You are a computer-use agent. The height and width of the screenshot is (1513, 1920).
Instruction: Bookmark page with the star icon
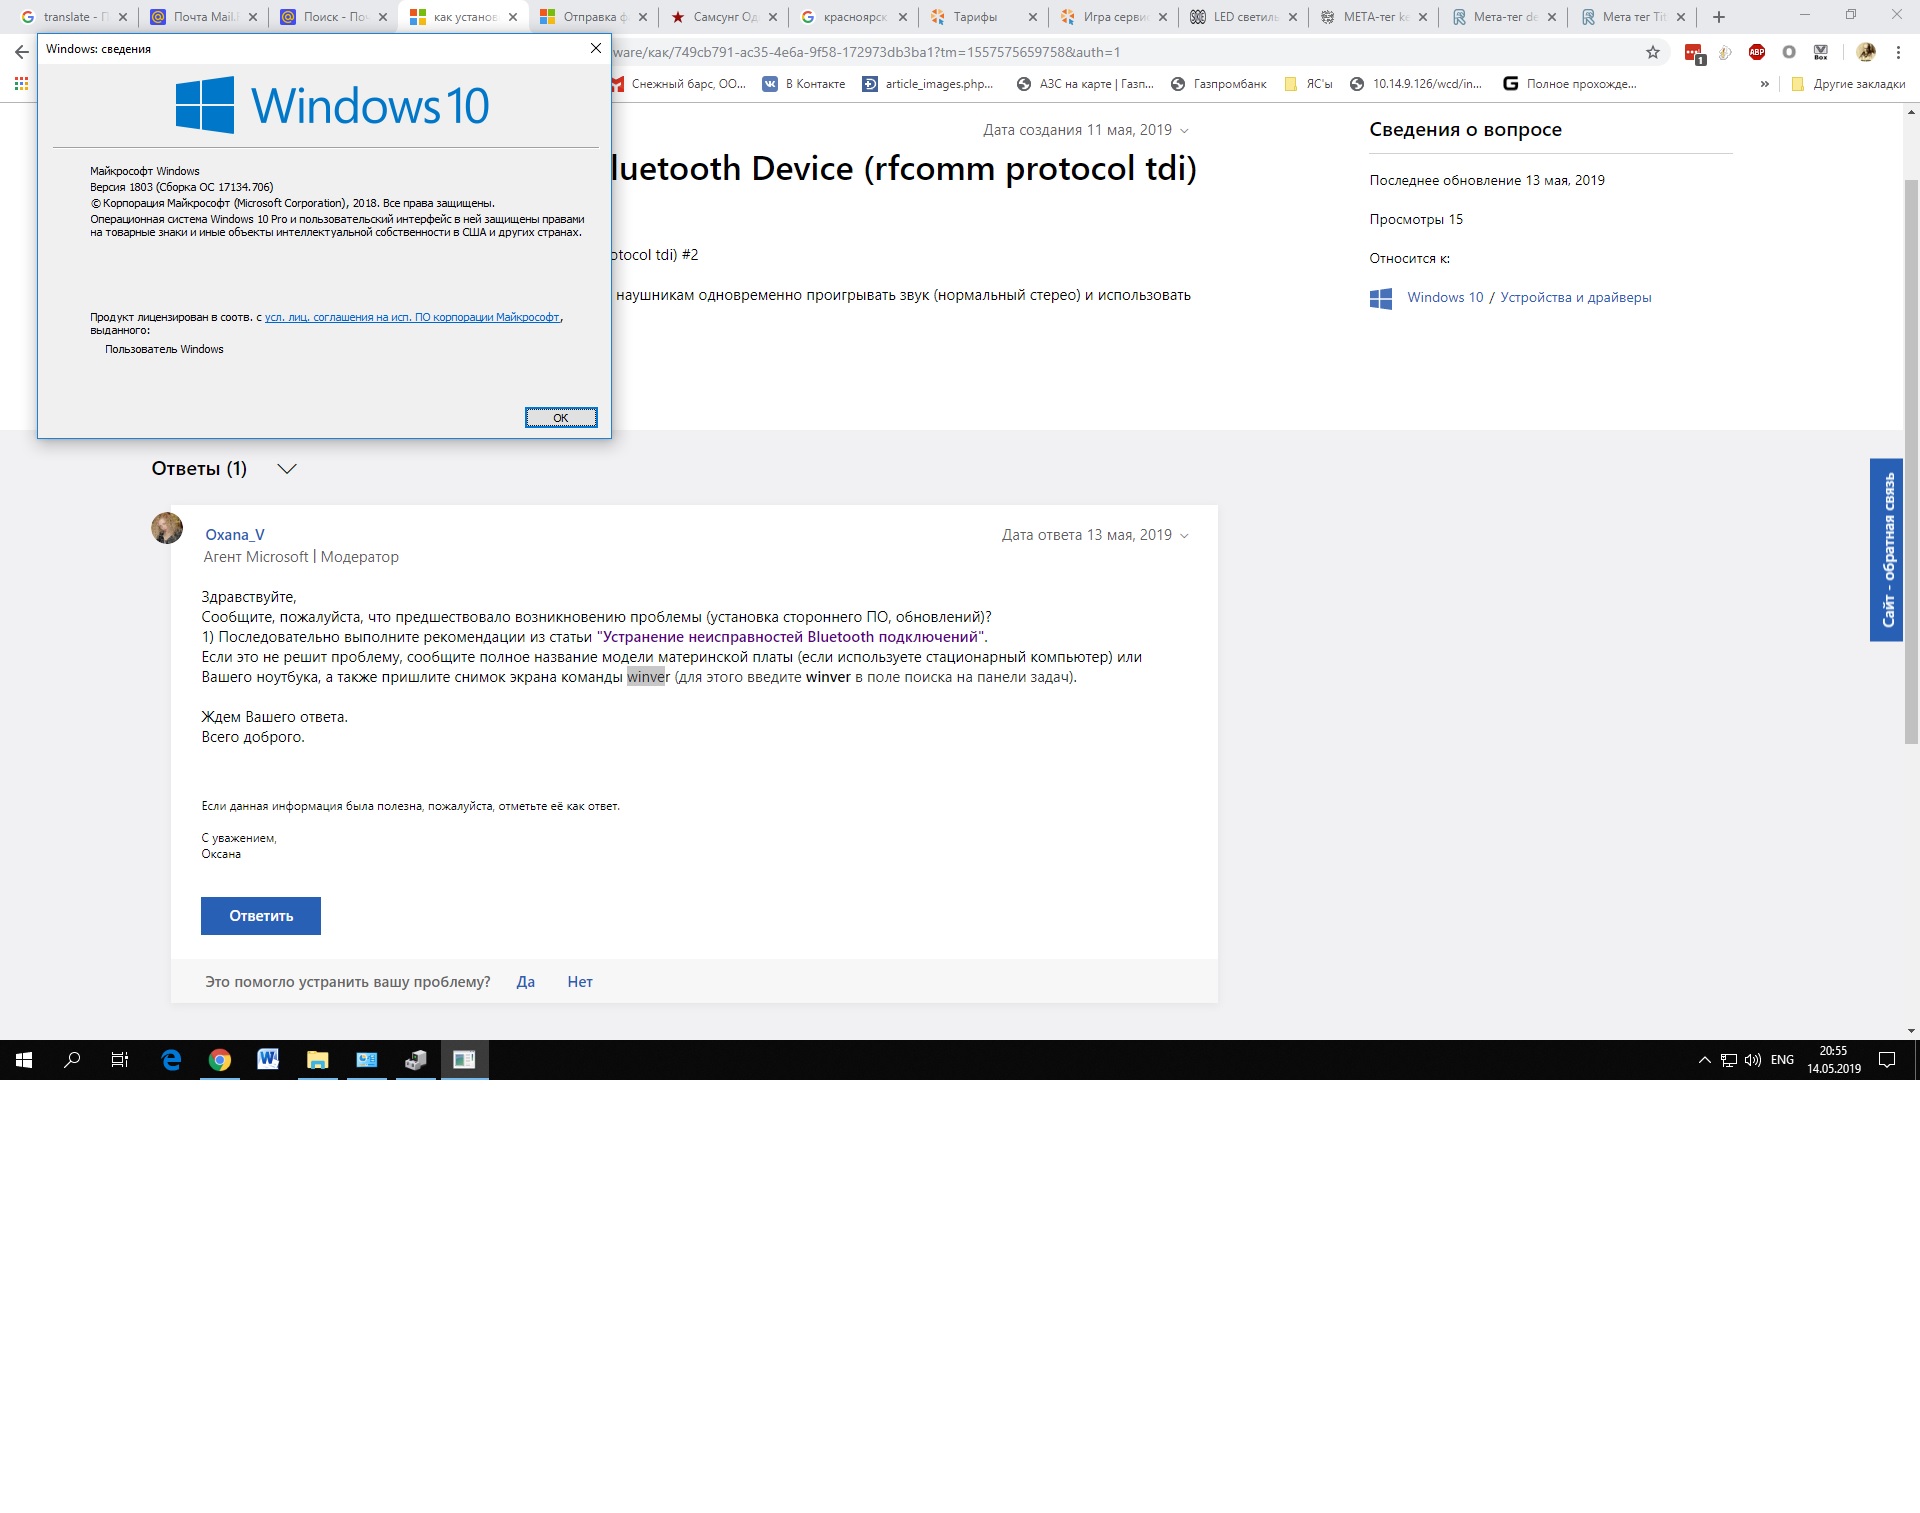pos(1653,52)
